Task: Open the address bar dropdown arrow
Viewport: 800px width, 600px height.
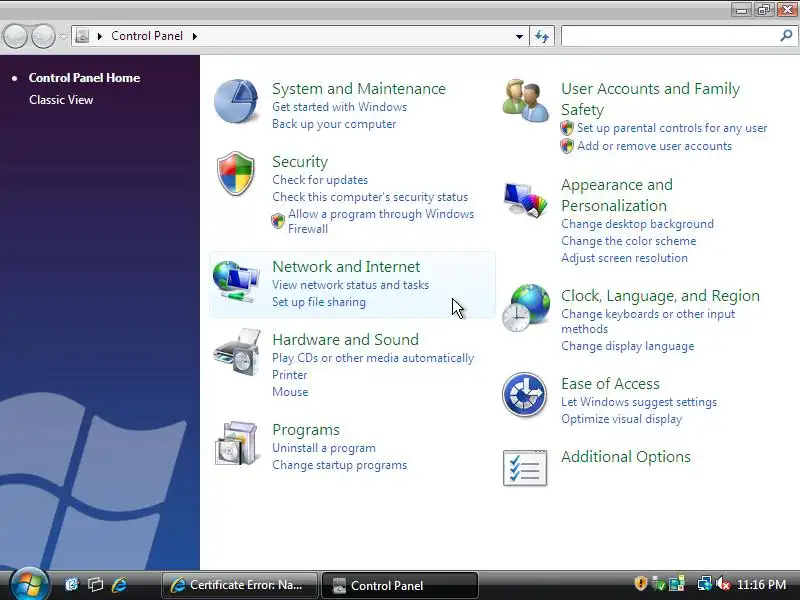Action: tap(519, 37)
